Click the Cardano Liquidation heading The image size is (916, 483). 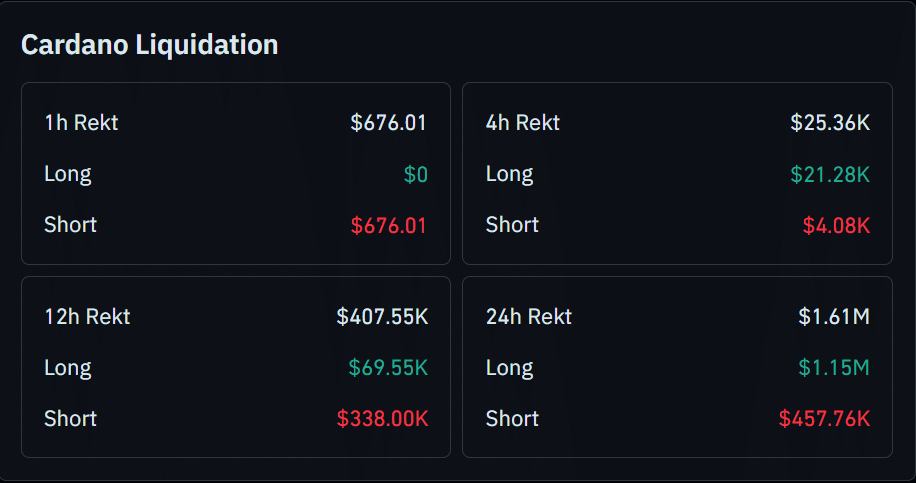(149, 45)
